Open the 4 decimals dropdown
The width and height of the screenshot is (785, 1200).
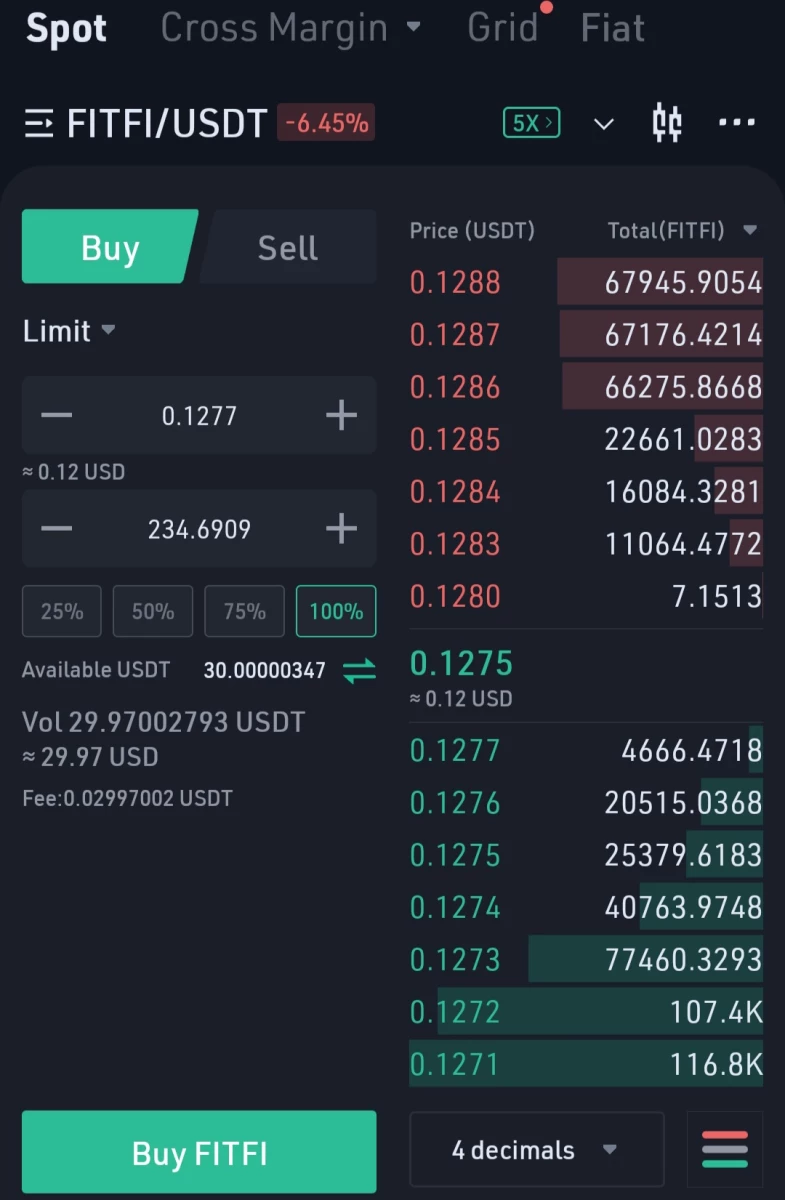coord(537,1150)
